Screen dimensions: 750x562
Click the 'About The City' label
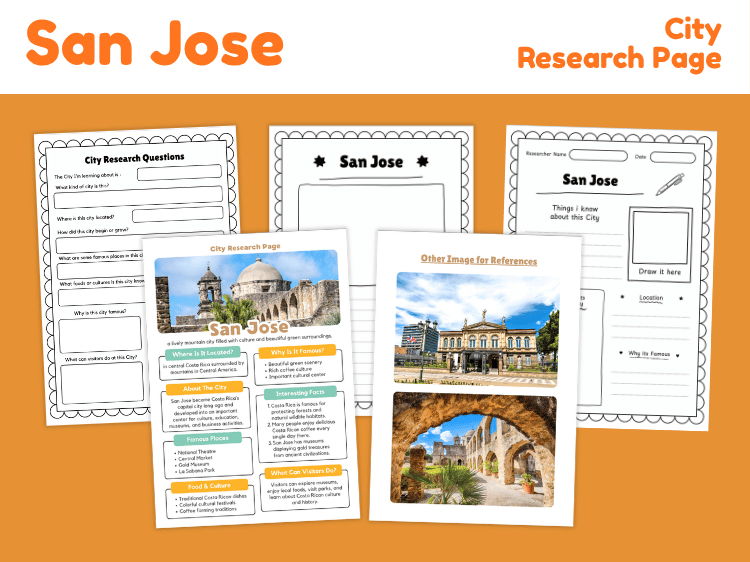pyautogui.click(x=205, y=388)
